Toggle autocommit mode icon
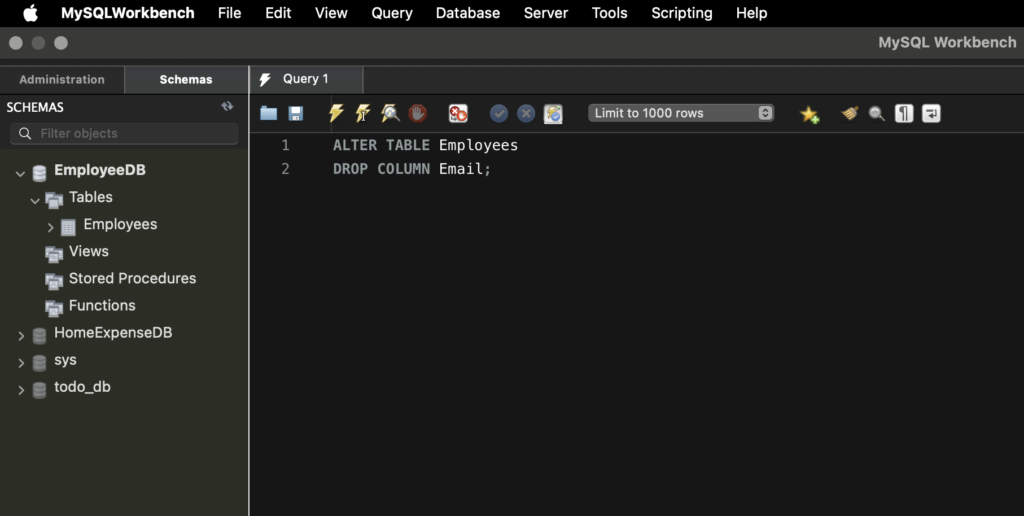The height and width of the screenshot is (516, 1024). (x=553, y=114)
